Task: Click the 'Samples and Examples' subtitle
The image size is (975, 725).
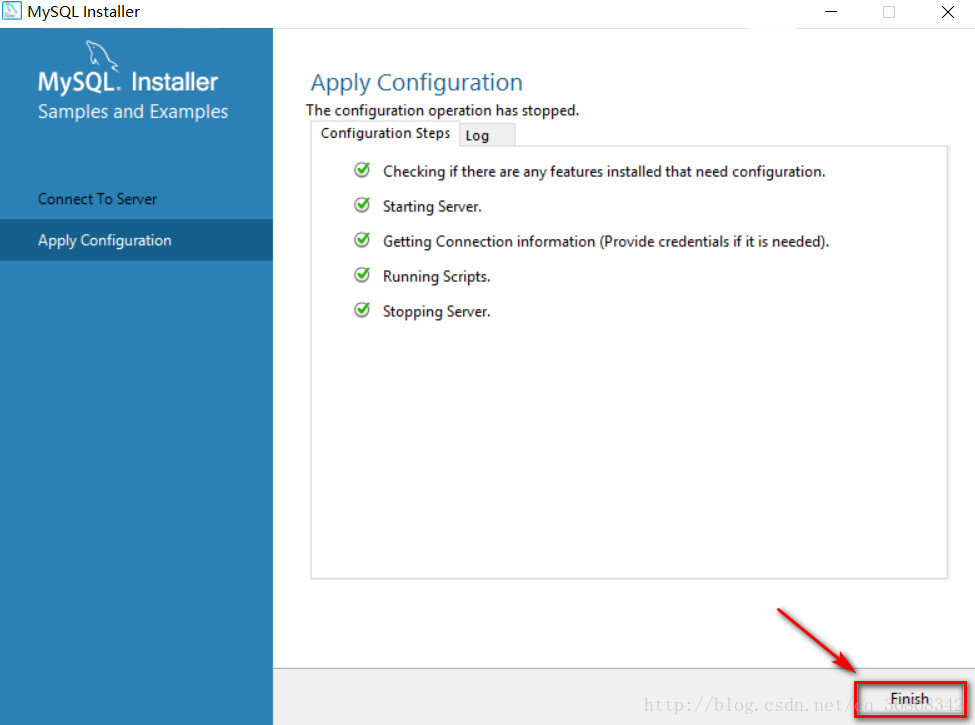Action: [x=133, y=111]
